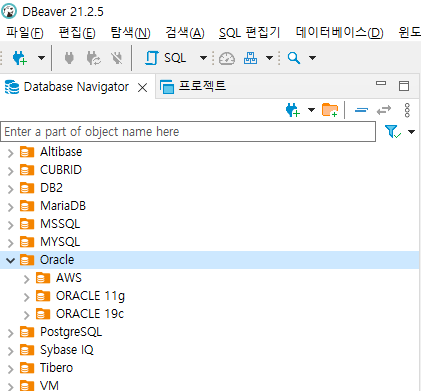Expand the Altibase folder
This screenshot has width=421, height=391.
[10, 153]
